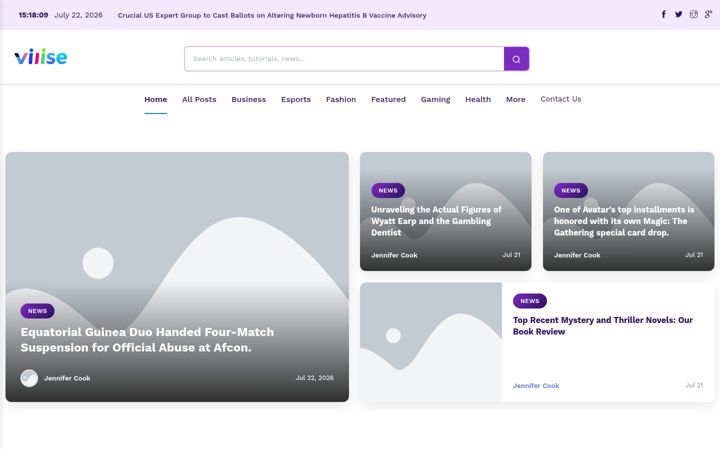Open the Avatar Magic: The Gathering article

point(624,221)
